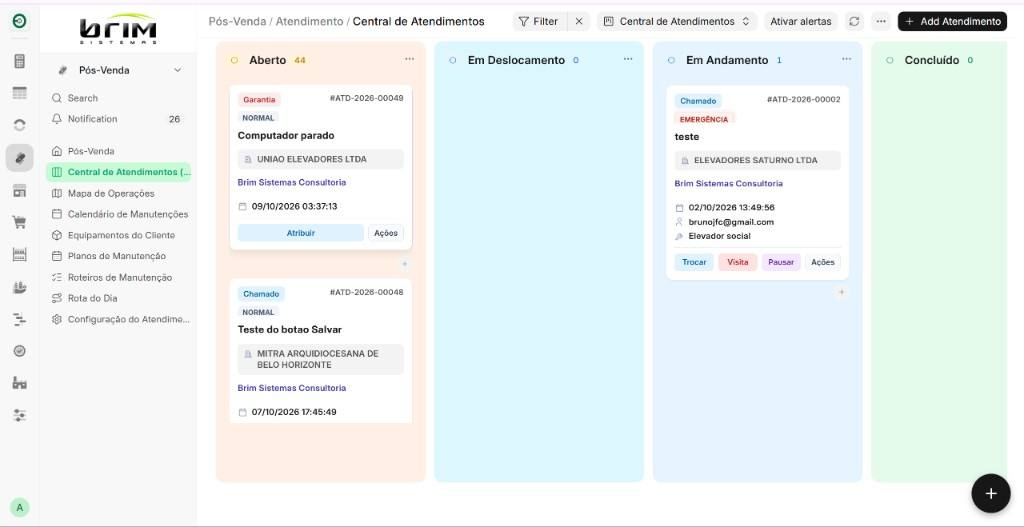
Task: Open Rota do Dia
Action: [118, 298]
